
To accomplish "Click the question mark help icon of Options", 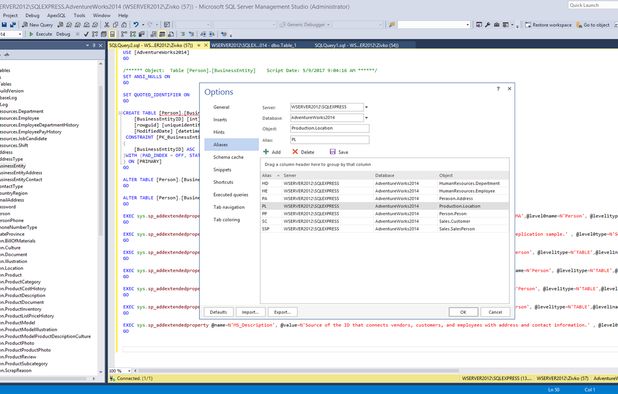I will click(498, 89).
